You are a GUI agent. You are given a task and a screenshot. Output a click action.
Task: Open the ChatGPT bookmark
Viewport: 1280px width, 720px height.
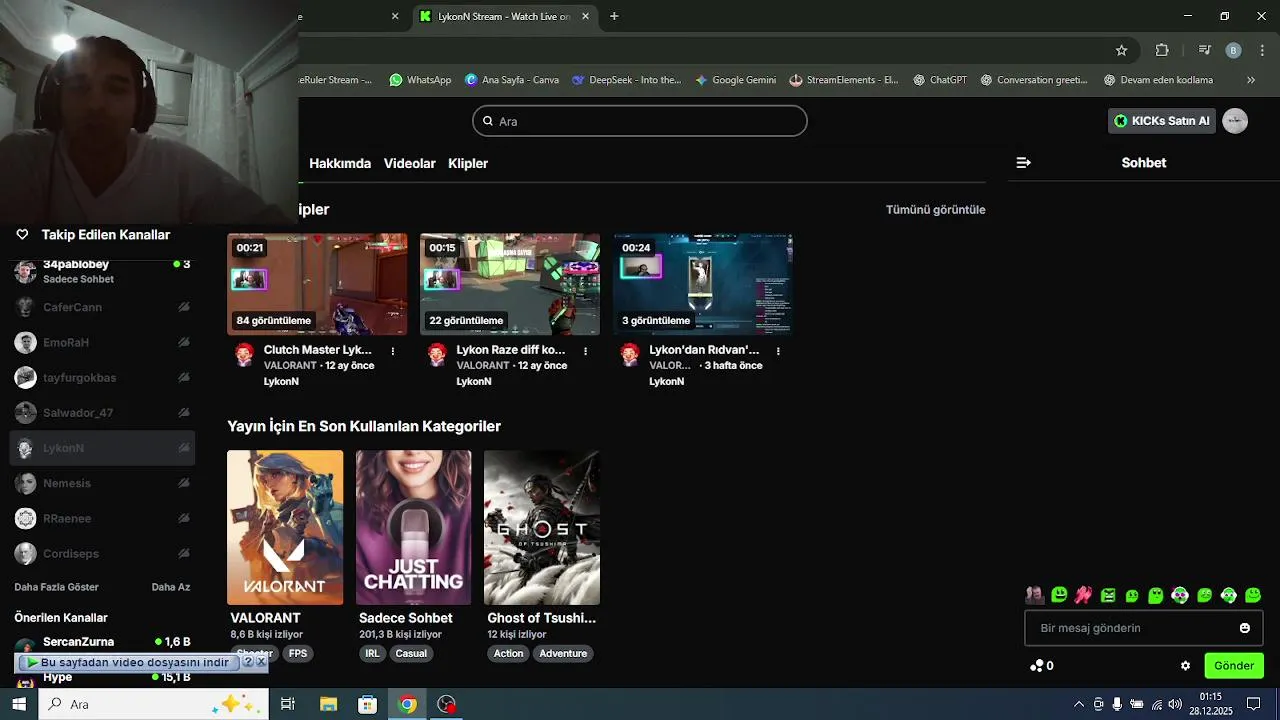point(940,80)
